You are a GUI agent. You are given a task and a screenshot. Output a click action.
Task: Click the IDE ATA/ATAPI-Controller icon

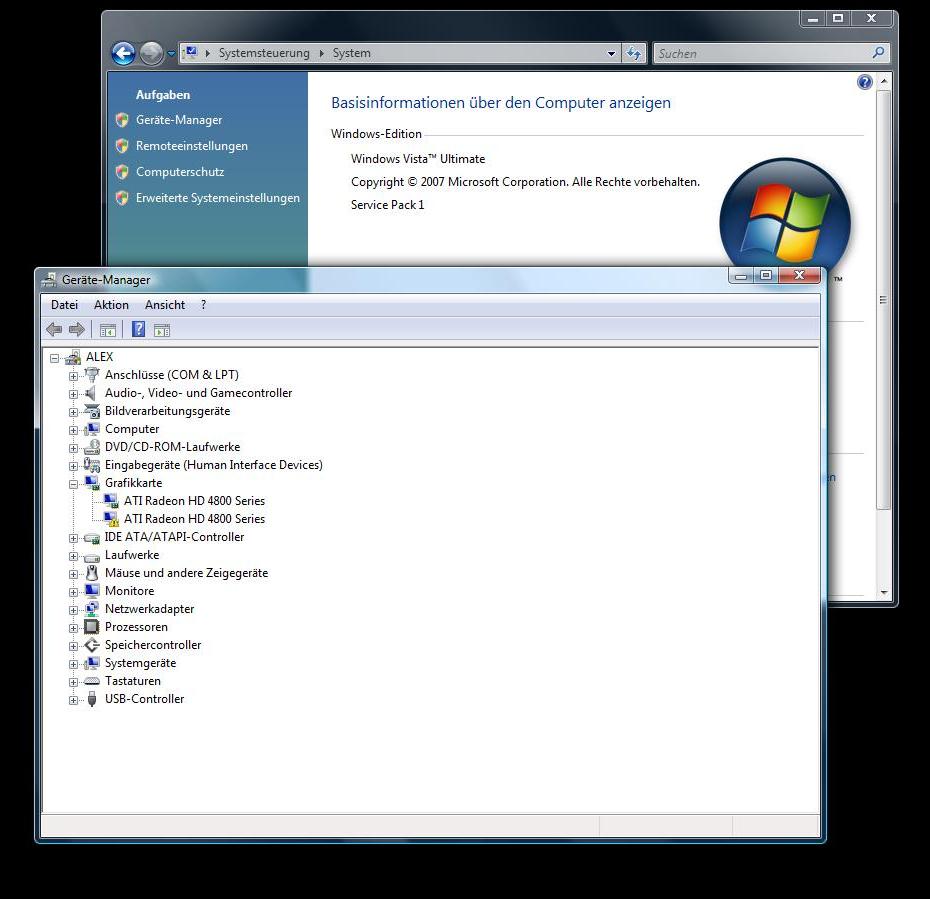[92, 537]
